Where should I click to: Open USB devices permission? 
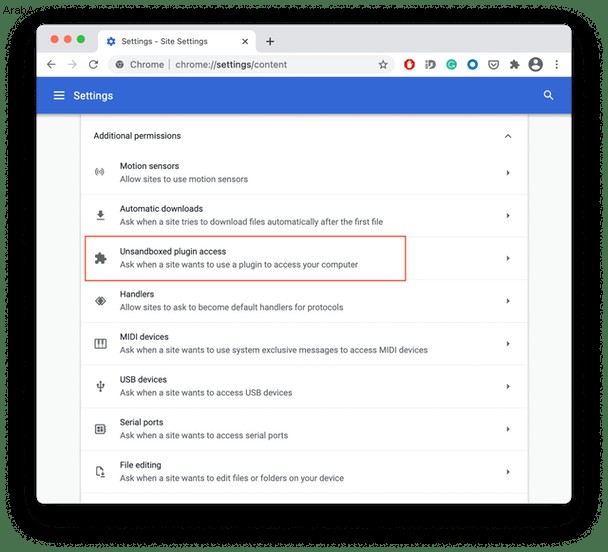tap(304, 386)
